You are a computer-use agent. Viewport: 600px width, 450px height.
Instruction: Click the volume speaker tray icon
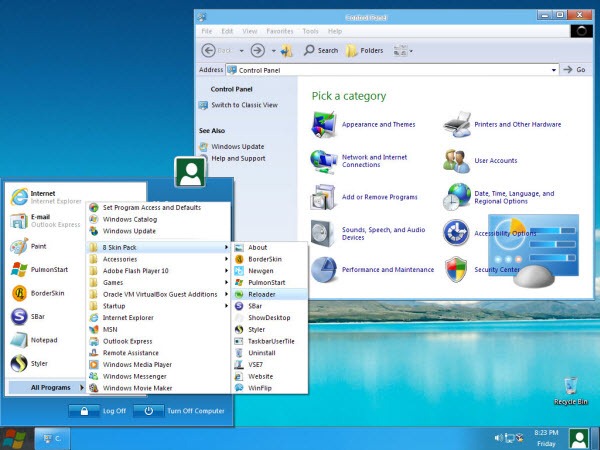[x=498, y=437]
